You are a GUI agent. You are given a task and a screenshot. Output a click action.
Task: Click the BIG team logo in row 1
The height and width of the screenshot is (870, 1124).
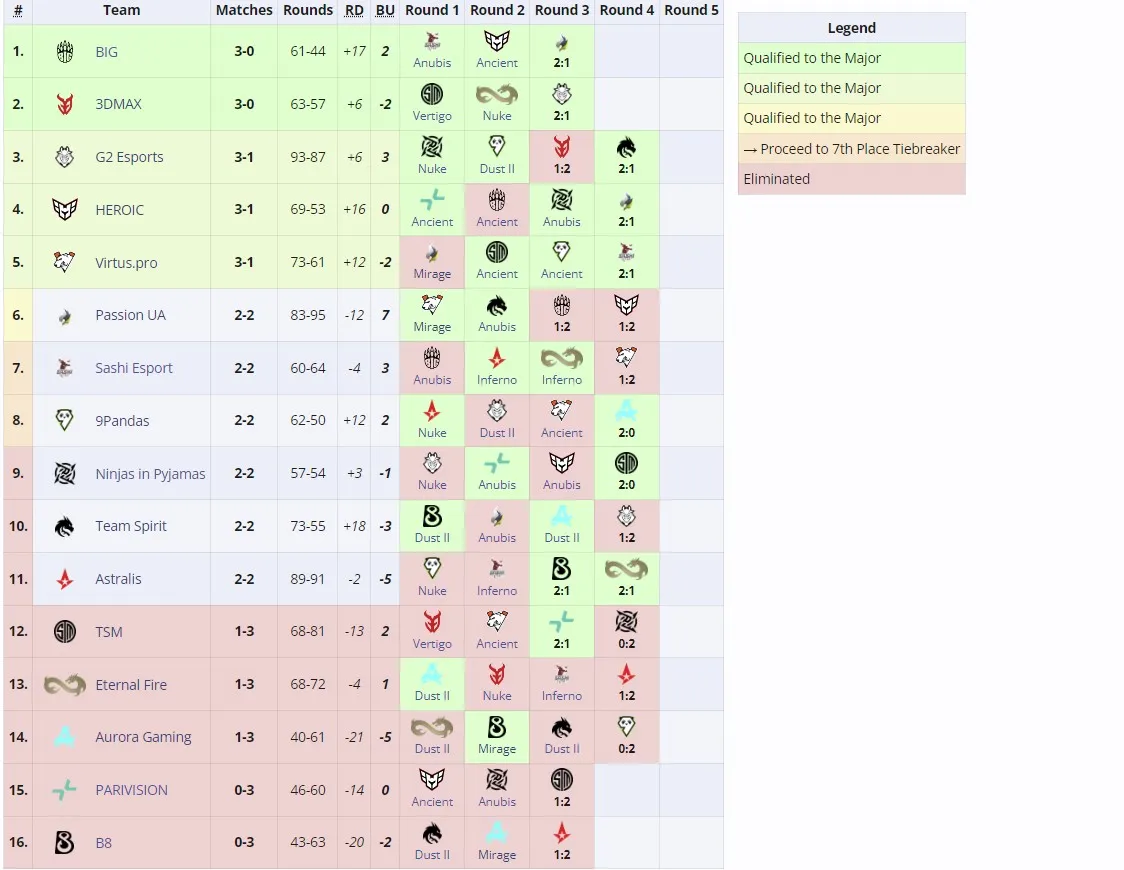(x=65, y=52)
